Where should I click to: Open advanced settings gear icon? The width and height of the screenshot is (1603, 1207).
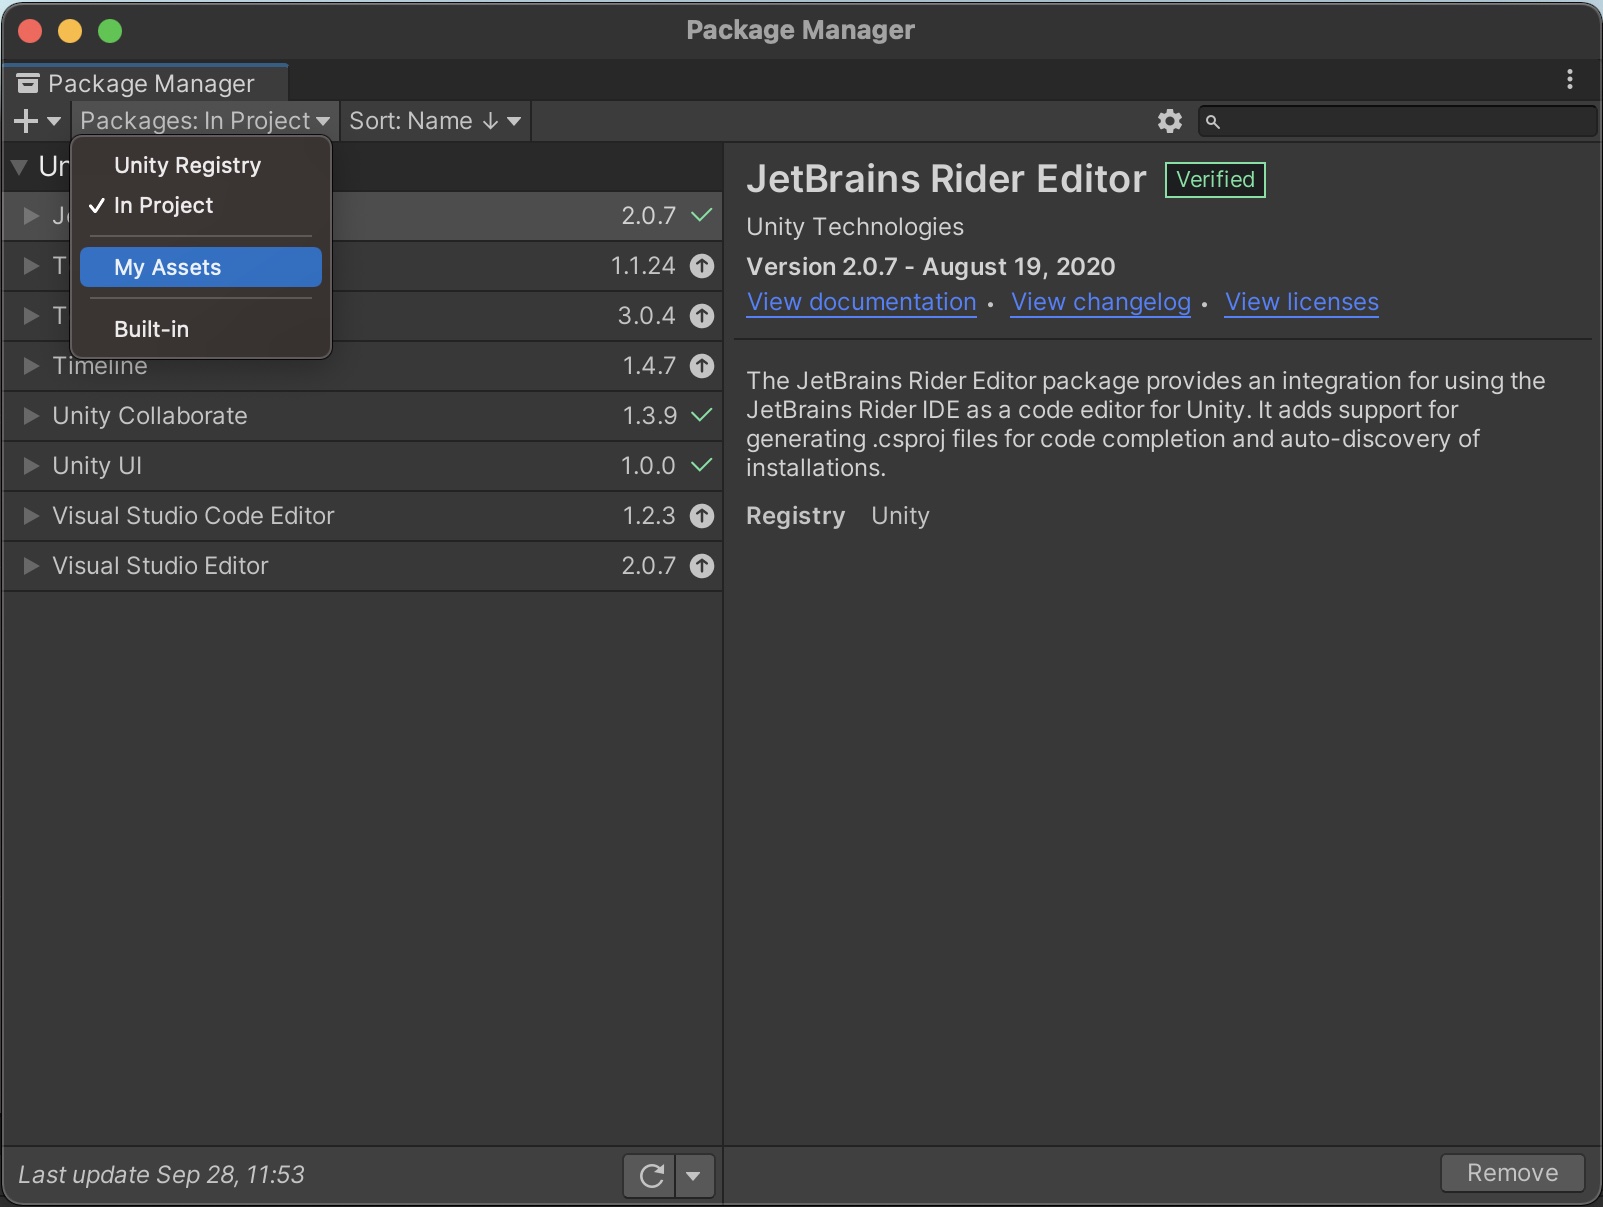coord(1169,121)
